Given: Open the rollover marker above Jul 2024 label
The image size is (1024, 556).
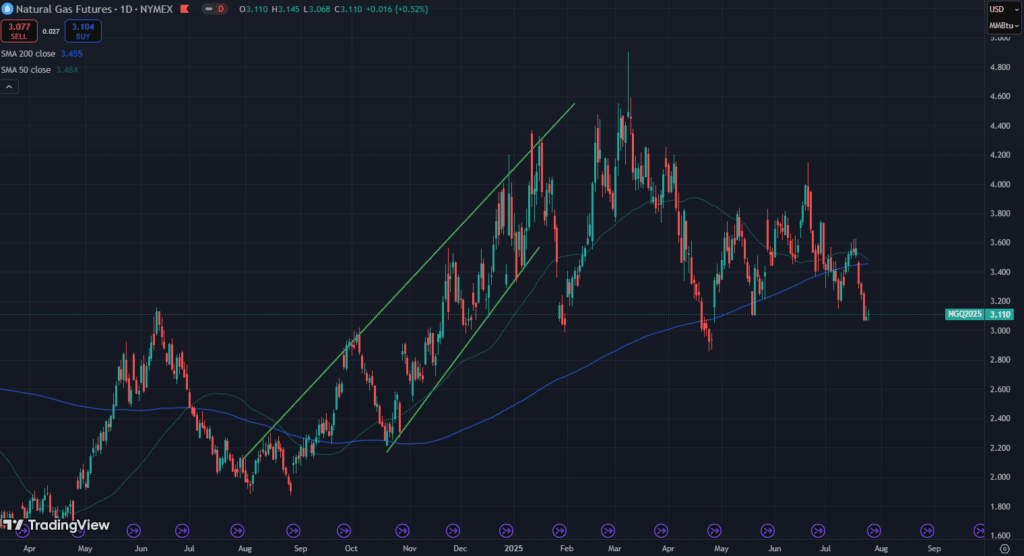Looking at the screenshot, I should pos(182,531).
